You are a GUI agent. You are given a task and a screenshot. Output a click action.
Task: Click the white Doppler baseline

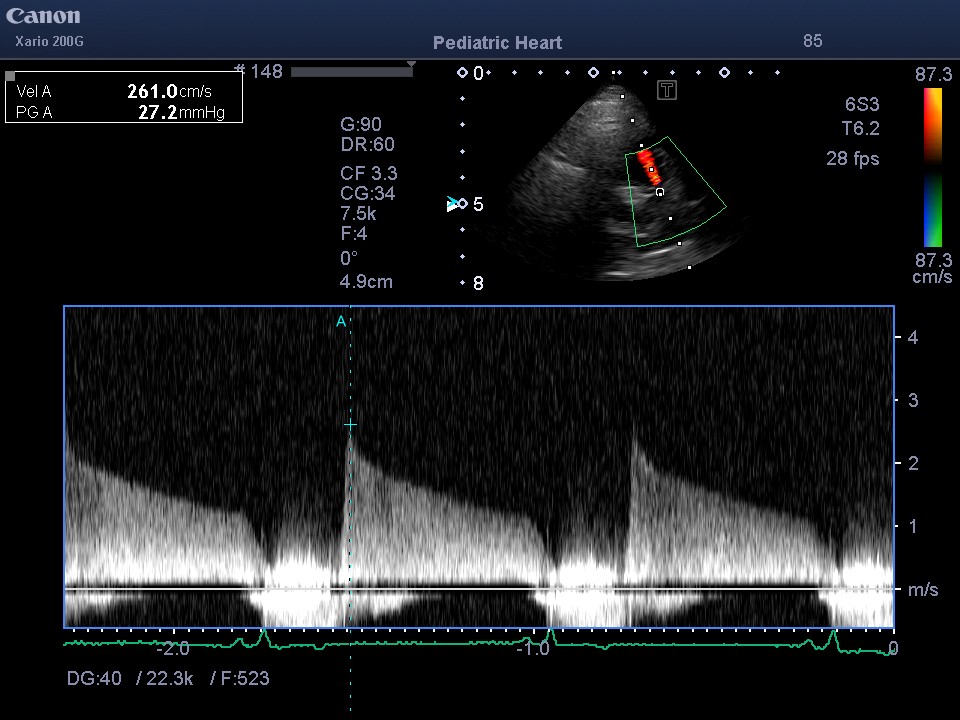coord(479,589)
